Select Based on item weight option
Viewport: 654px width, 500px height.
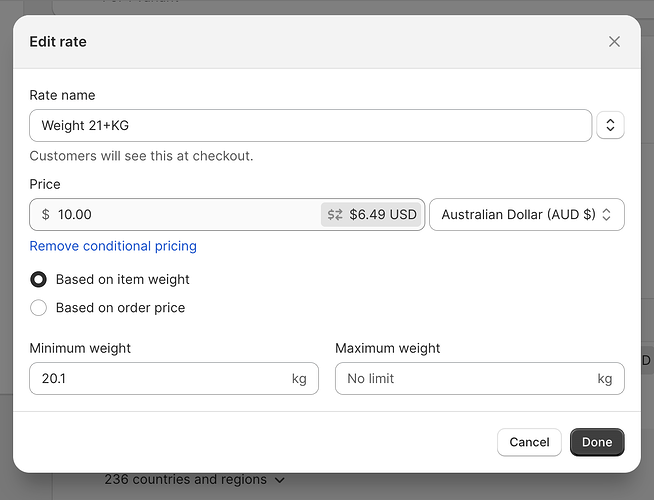tap(39, 280)
